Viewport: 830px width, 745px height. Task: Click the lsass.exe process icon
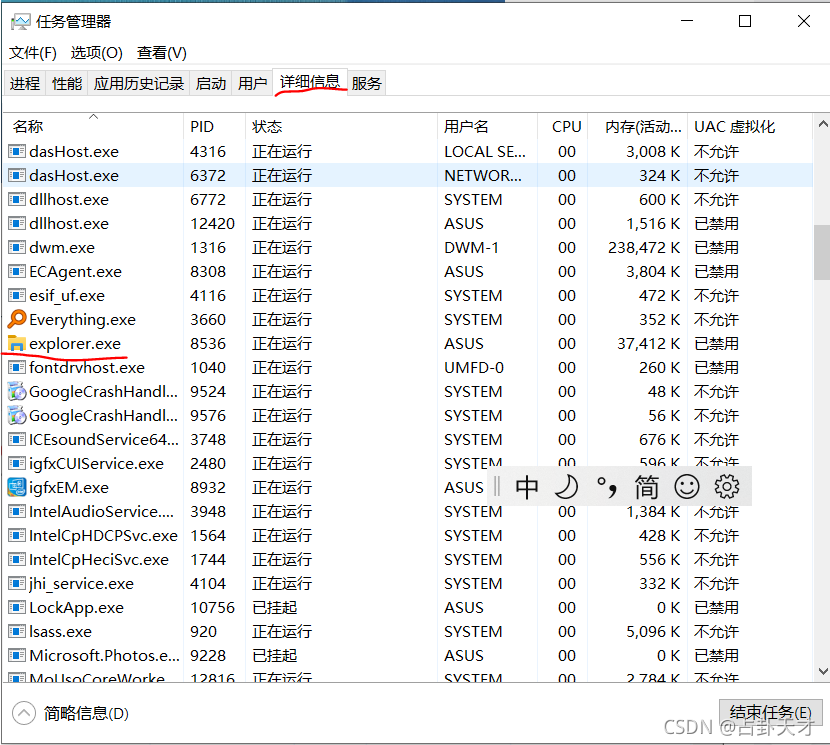click(x=17, y=631)
